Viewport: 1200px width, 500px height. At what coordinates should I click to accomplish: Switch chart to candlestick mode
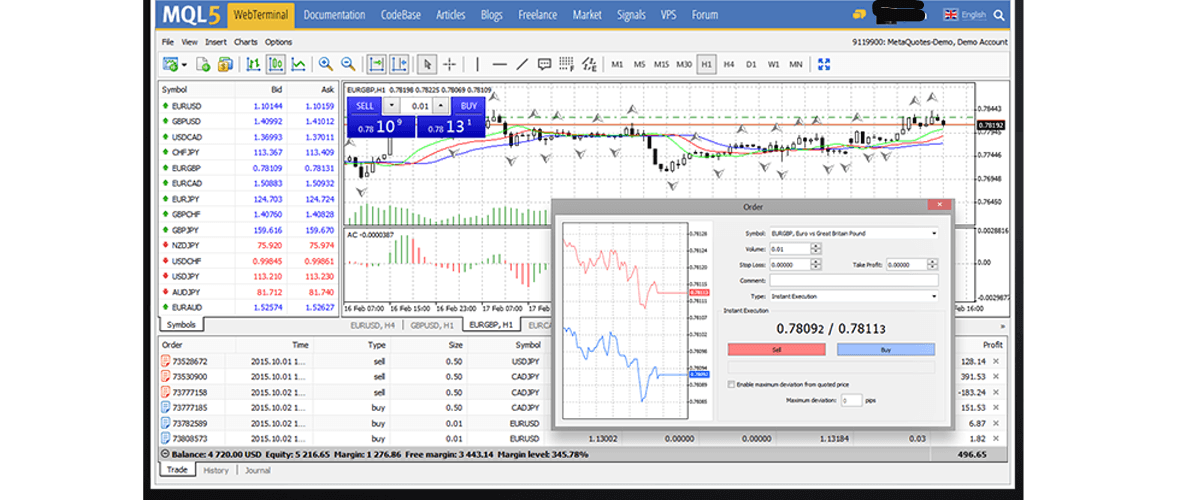pyautogui.click(x=274, y=64)
